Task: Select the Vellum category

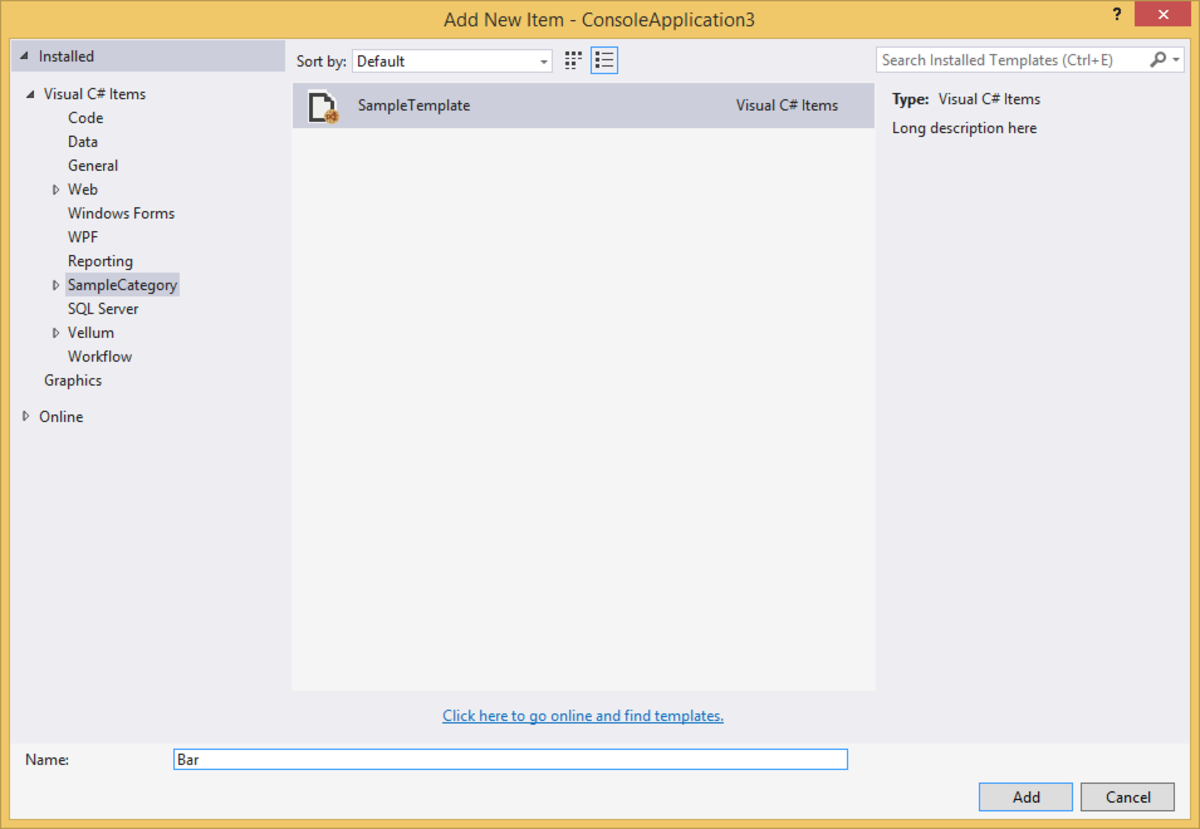Action: pyautogui.click(x=91, y=333)
